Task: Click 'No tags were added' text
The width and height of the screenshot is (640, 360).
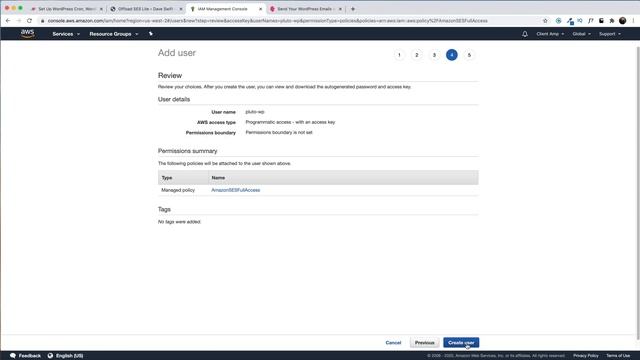Action: point(179,222)
